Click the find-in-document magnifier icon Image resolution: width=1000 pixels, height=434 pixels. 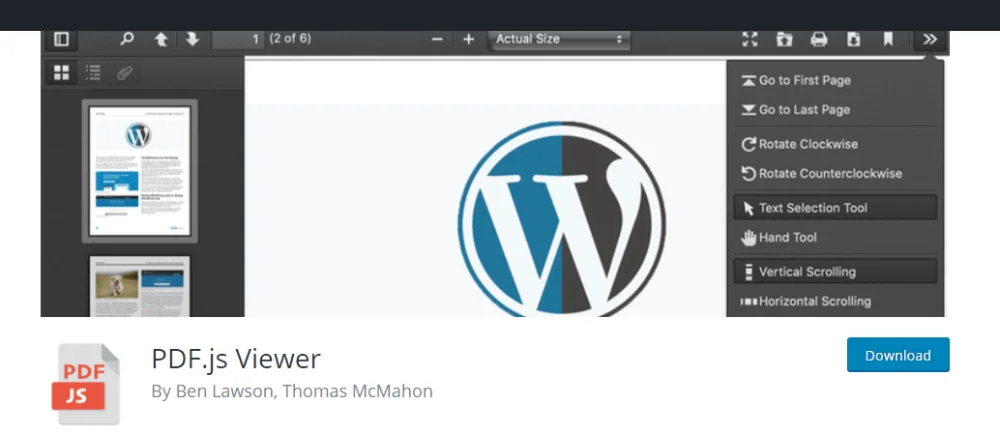pos(127,40)
